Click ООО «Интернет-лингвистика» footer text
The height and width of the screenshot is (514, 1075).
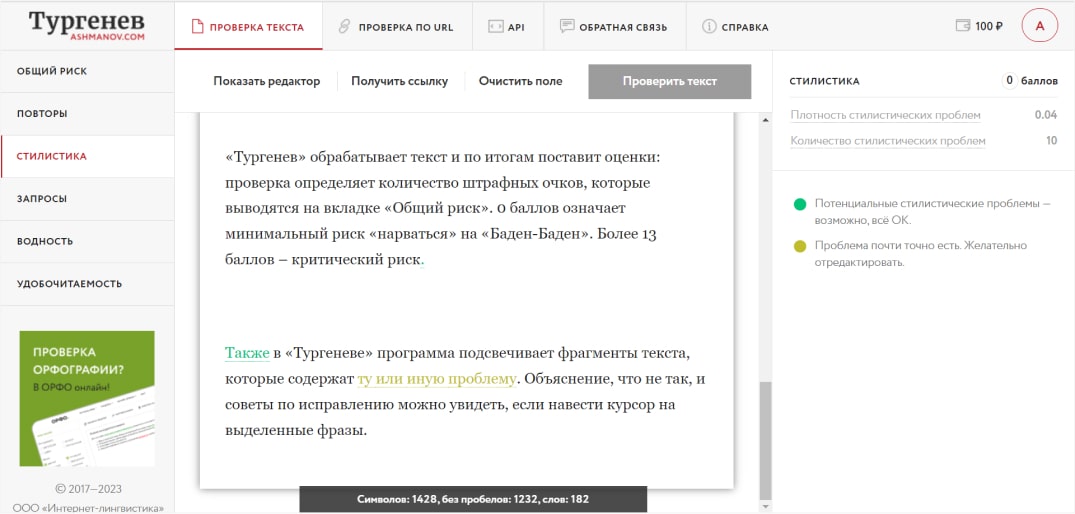pyautogui.click(x=88, y=509)
